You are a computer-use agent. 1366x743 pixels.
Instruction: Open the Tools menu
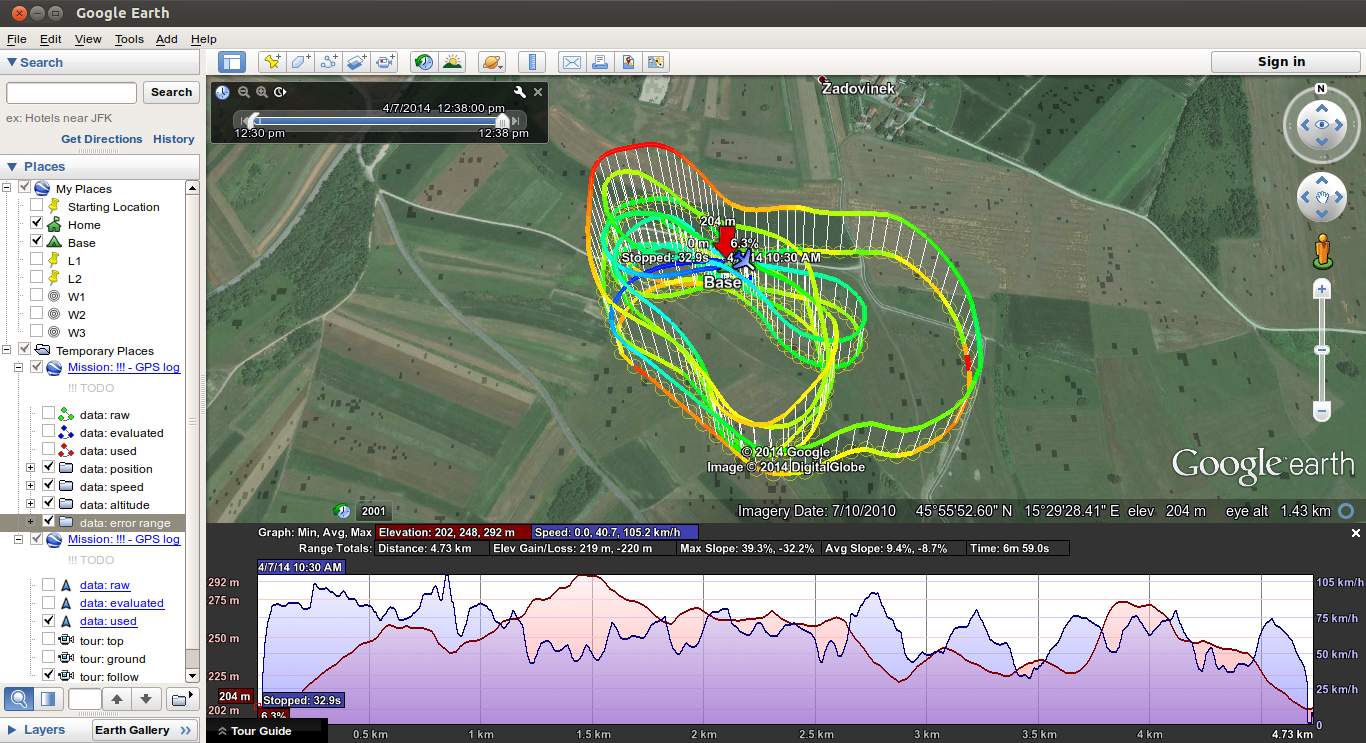tap(129, 39)
